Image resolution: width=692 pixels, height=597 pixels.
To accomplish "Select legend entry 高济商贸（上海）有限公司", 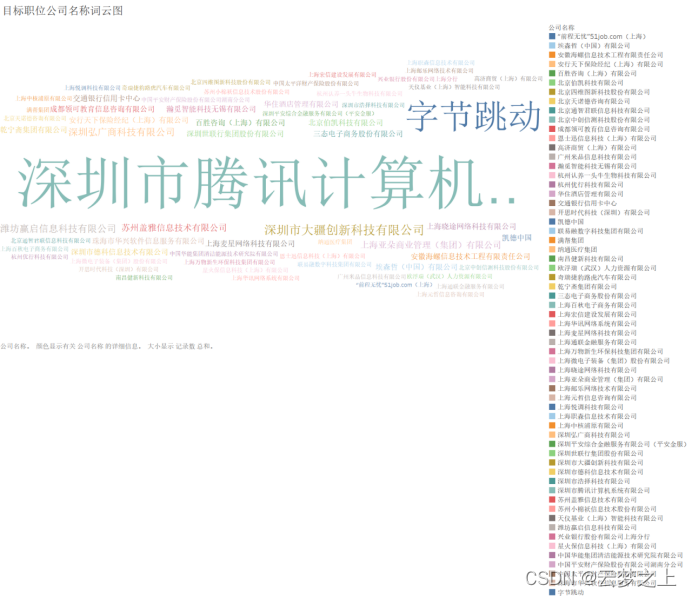I will (593, 147).
